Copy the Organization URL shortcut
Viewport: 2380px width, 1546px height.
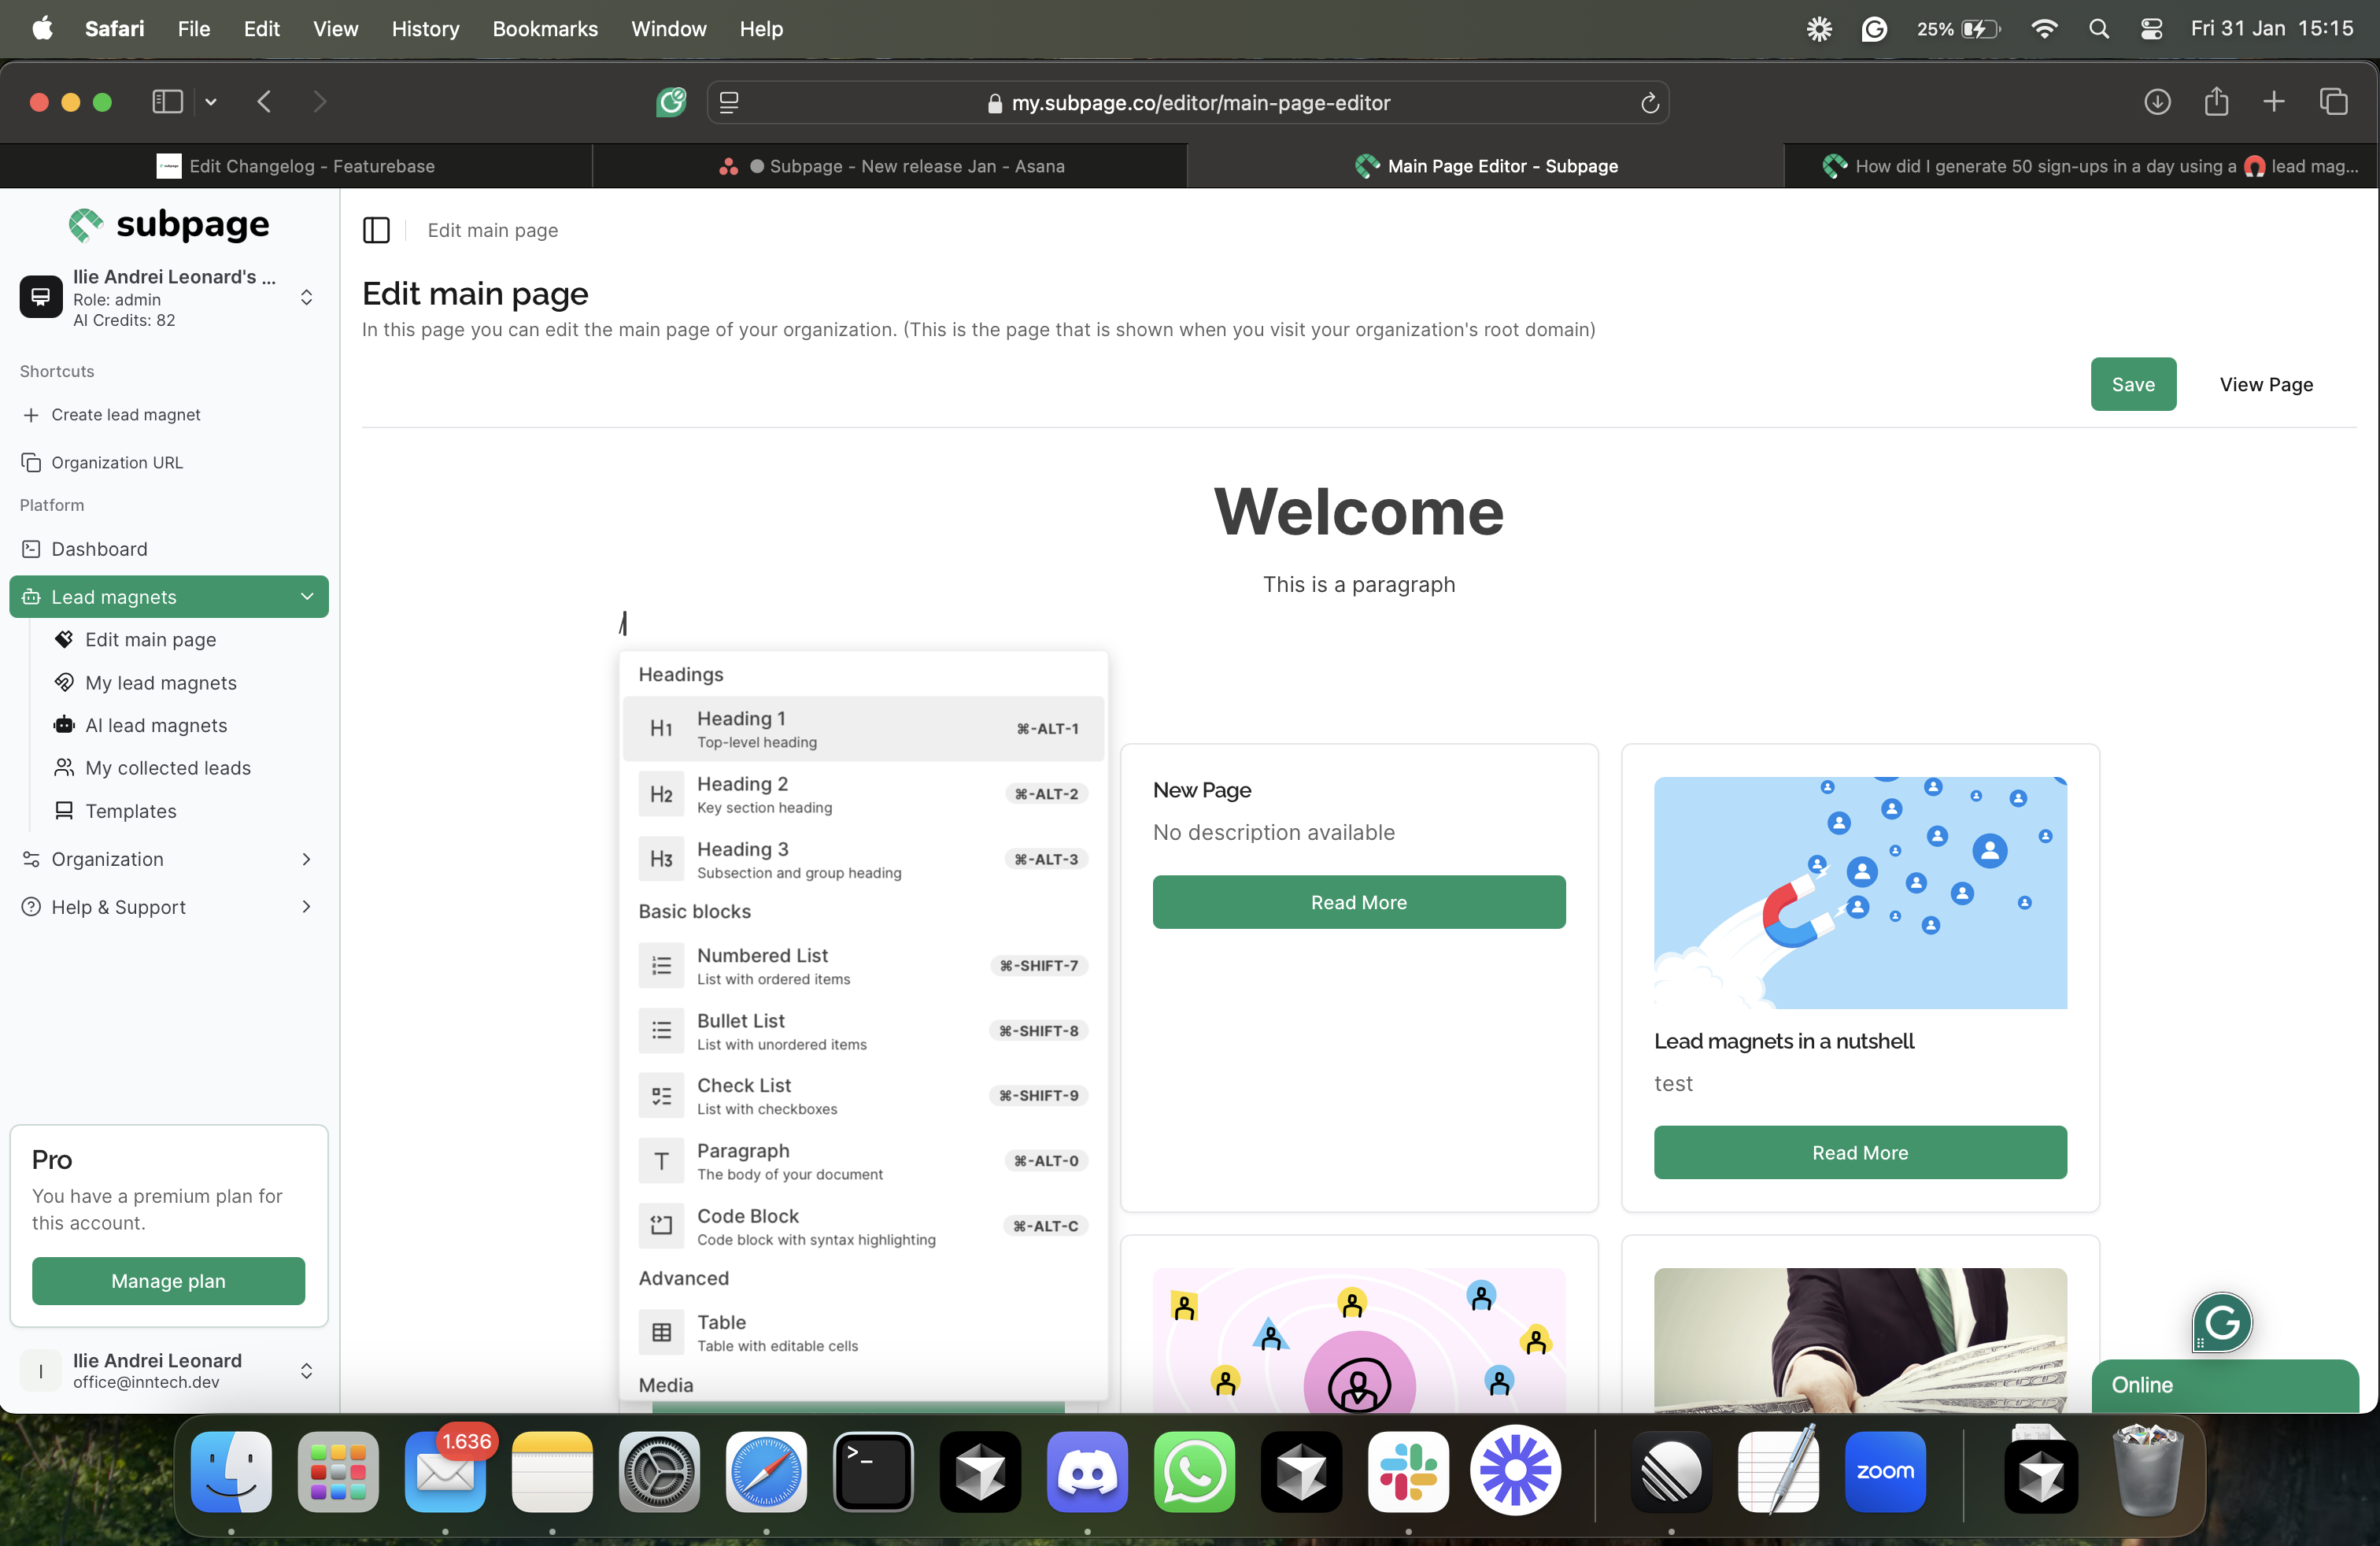click(117, 463)
